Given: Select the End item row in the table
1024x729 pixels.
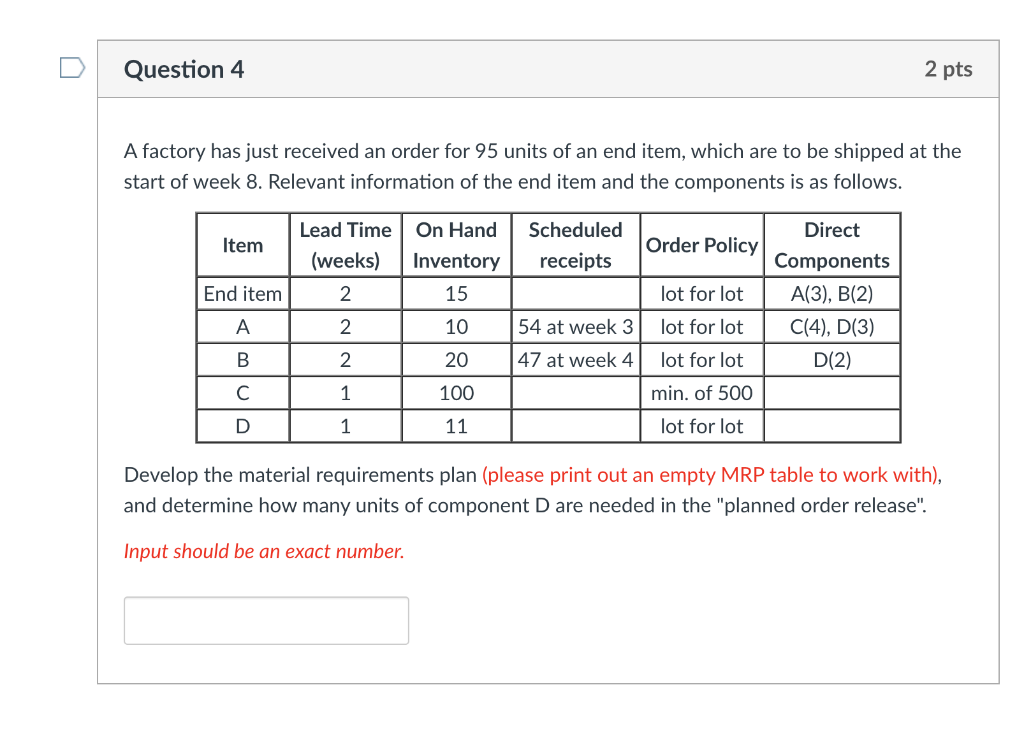Looking at the screenshot, I should click(242, 293).
